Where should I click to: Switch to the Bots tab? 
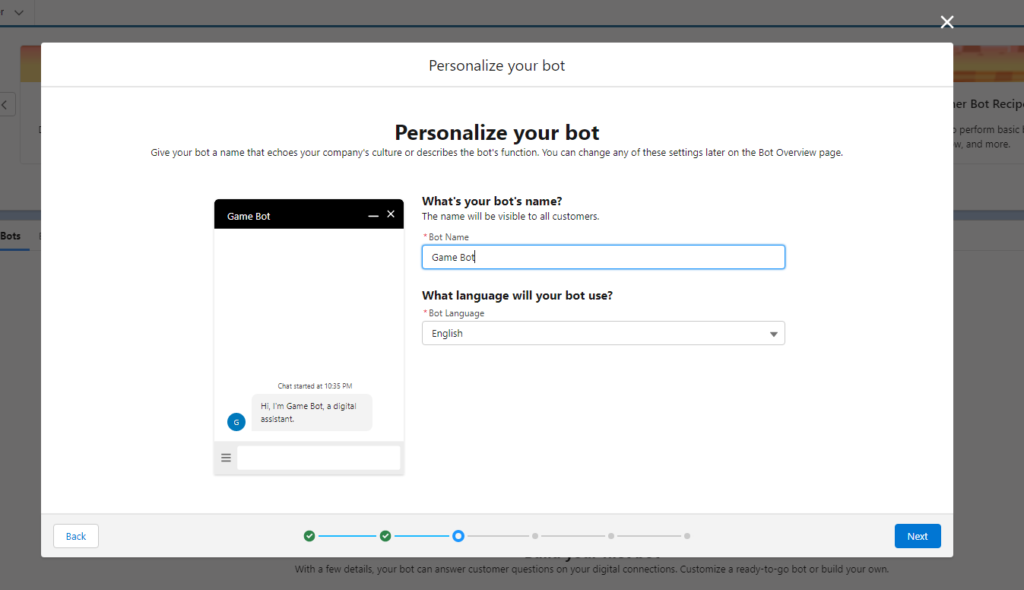[12, 235]
